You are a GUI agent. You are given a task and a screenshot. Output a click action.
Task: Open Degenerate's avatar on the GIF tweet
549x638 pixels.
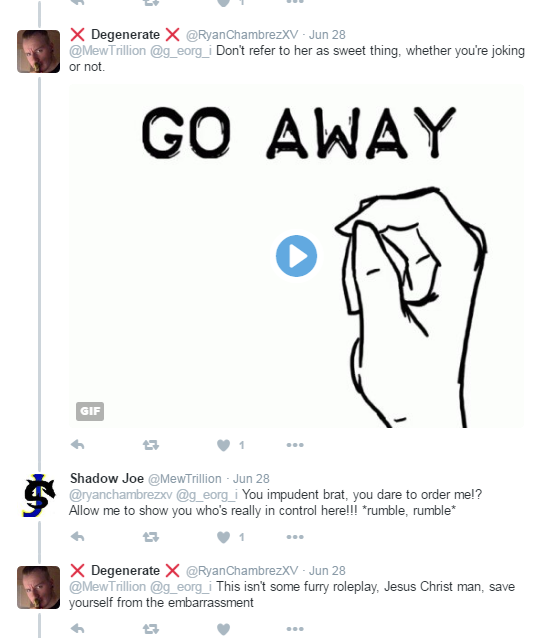click(39, 51)
